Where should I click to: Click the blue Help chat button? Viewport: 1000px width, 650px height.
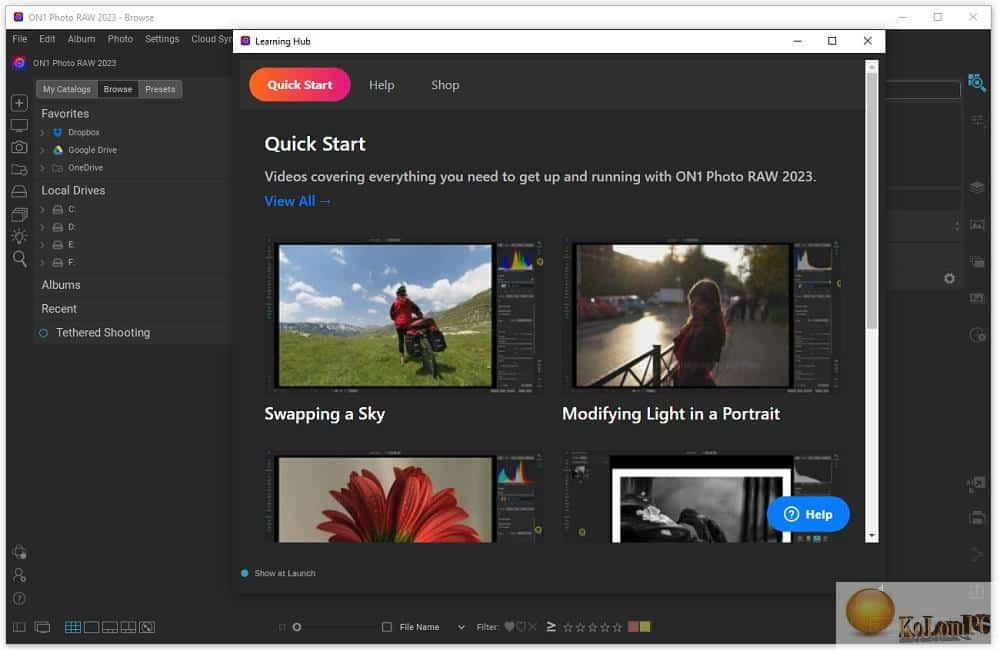click(808, 514)
